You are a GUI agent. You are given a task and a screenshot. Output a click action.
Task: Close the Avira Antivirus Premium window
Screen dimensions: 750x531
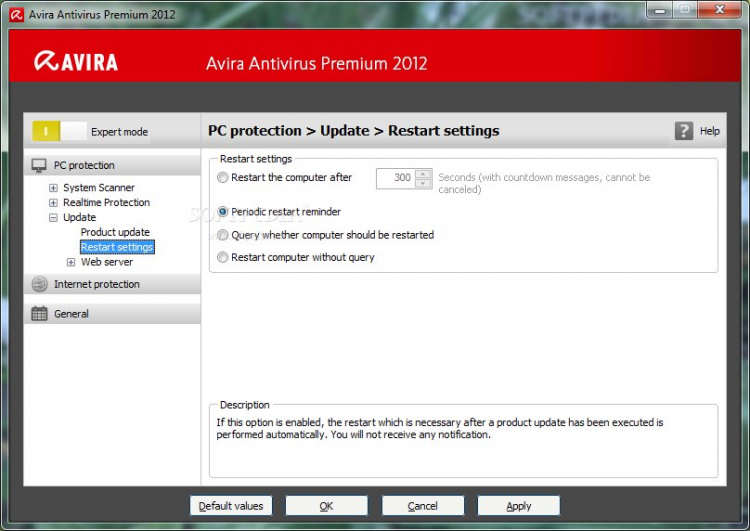pos(719,10)
